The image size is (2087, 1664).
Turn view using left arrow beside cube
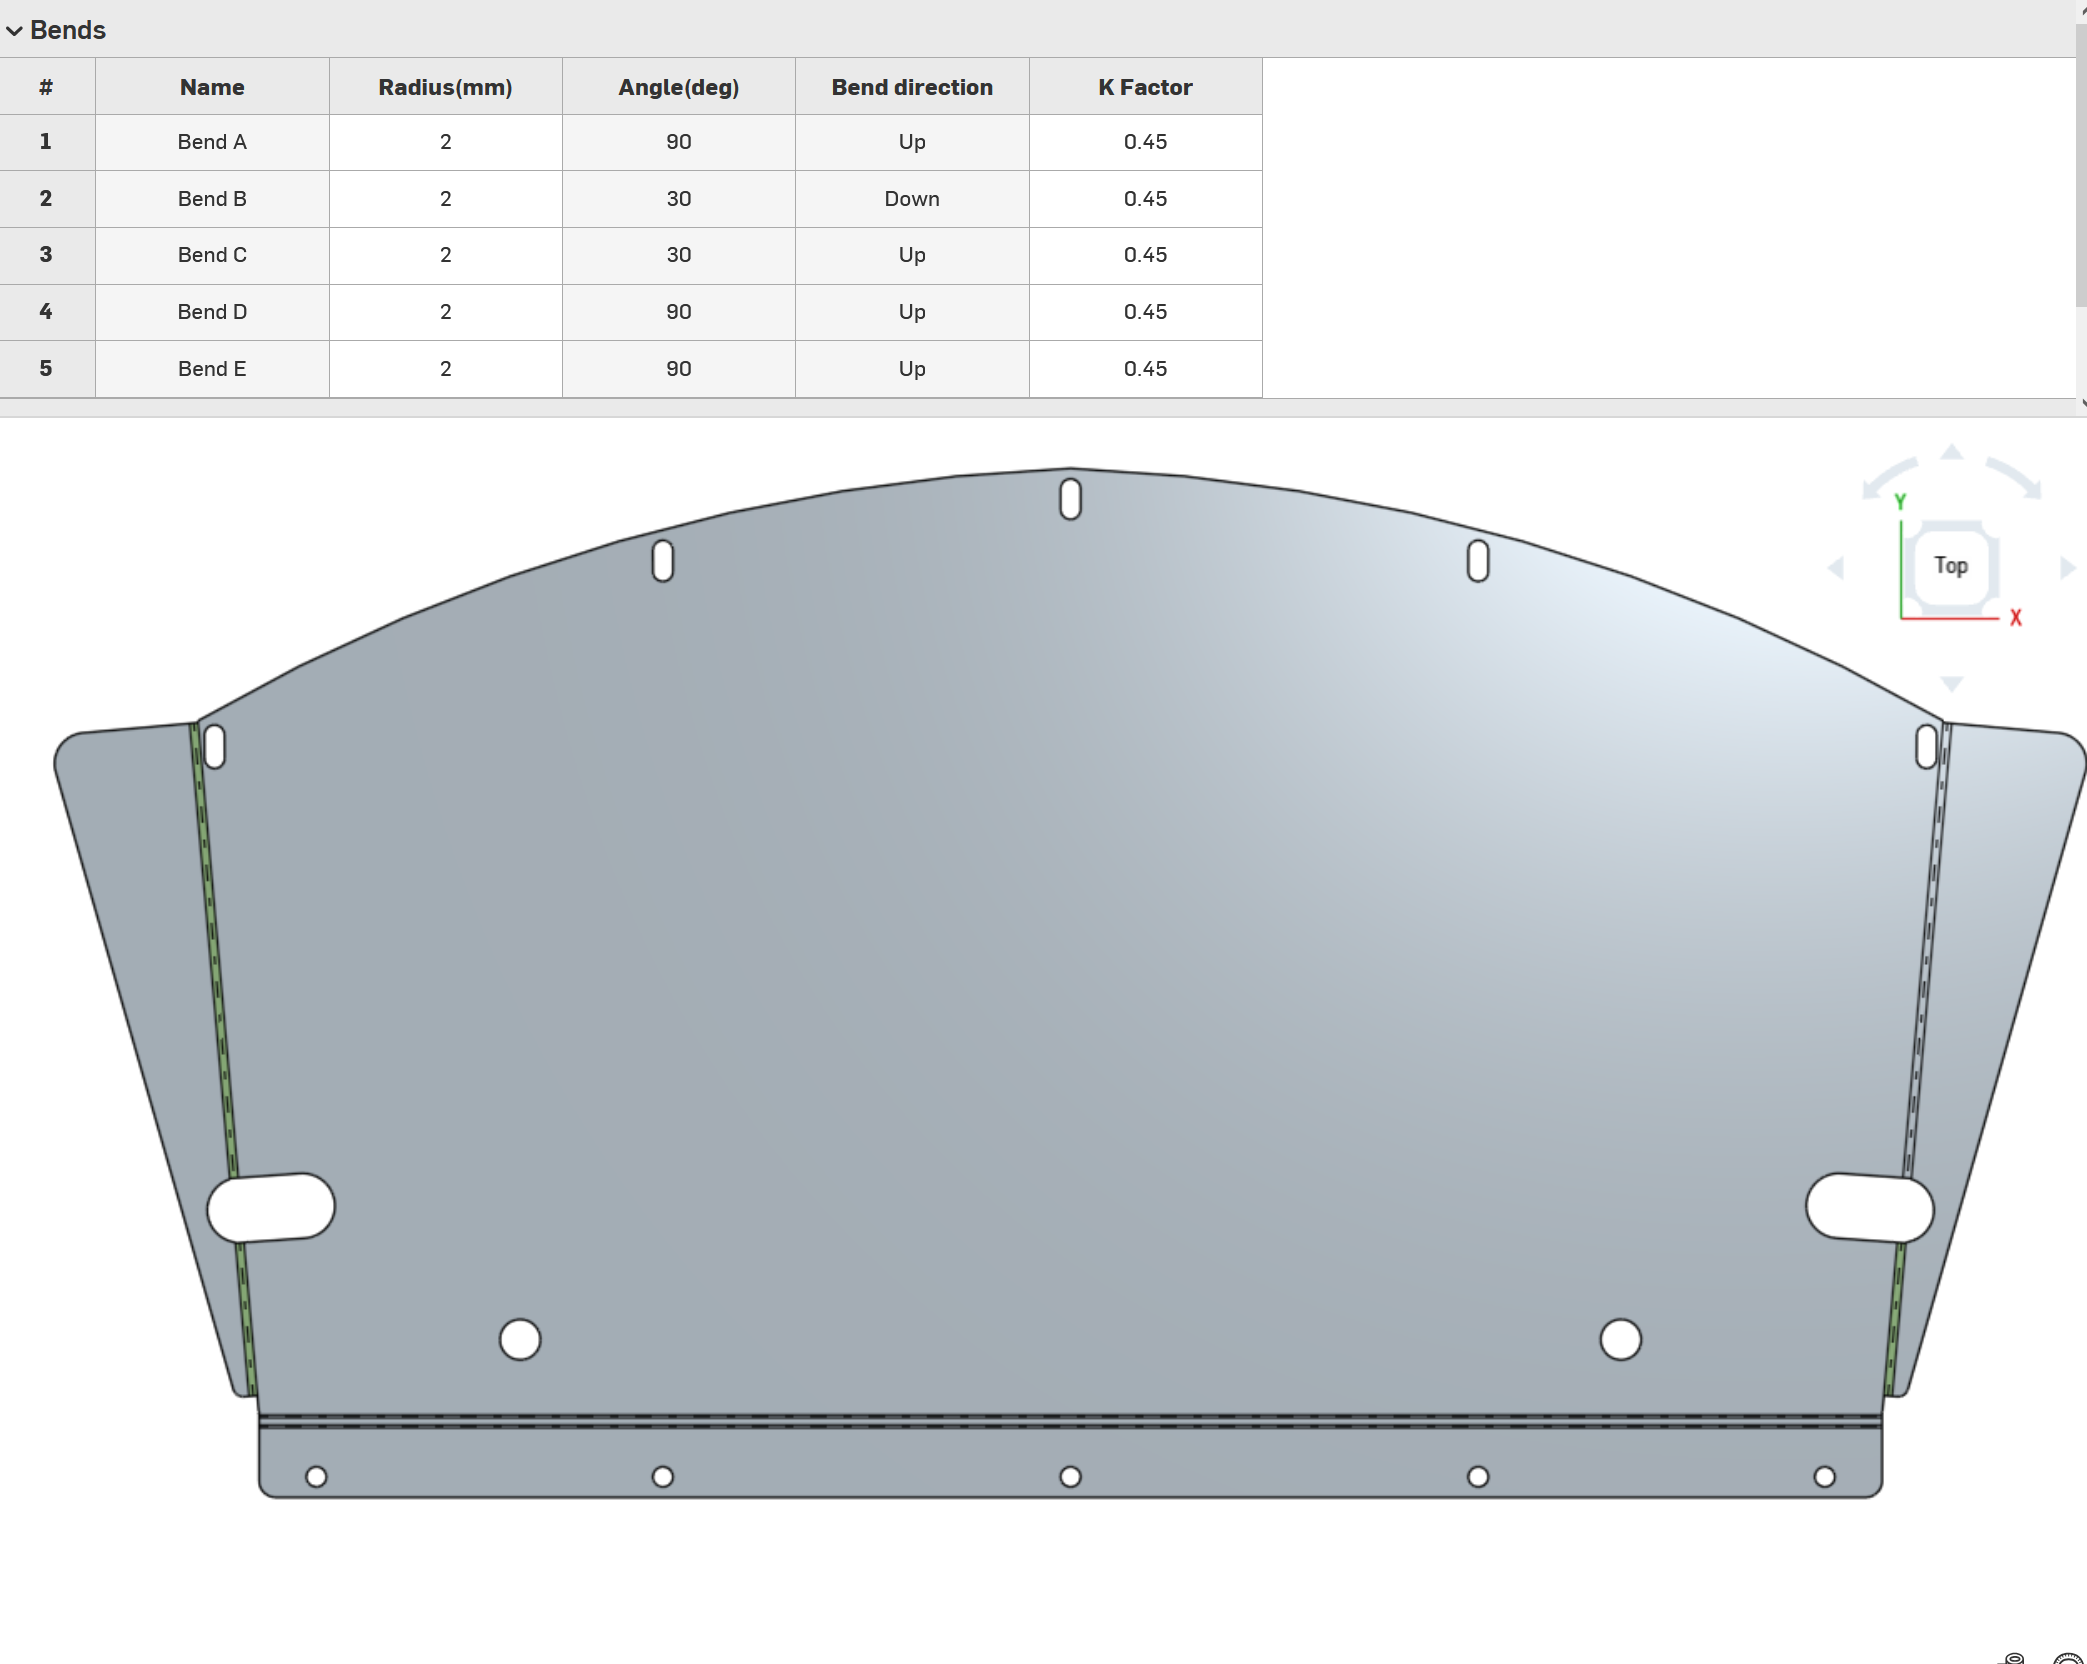(x=1835, y=568)
